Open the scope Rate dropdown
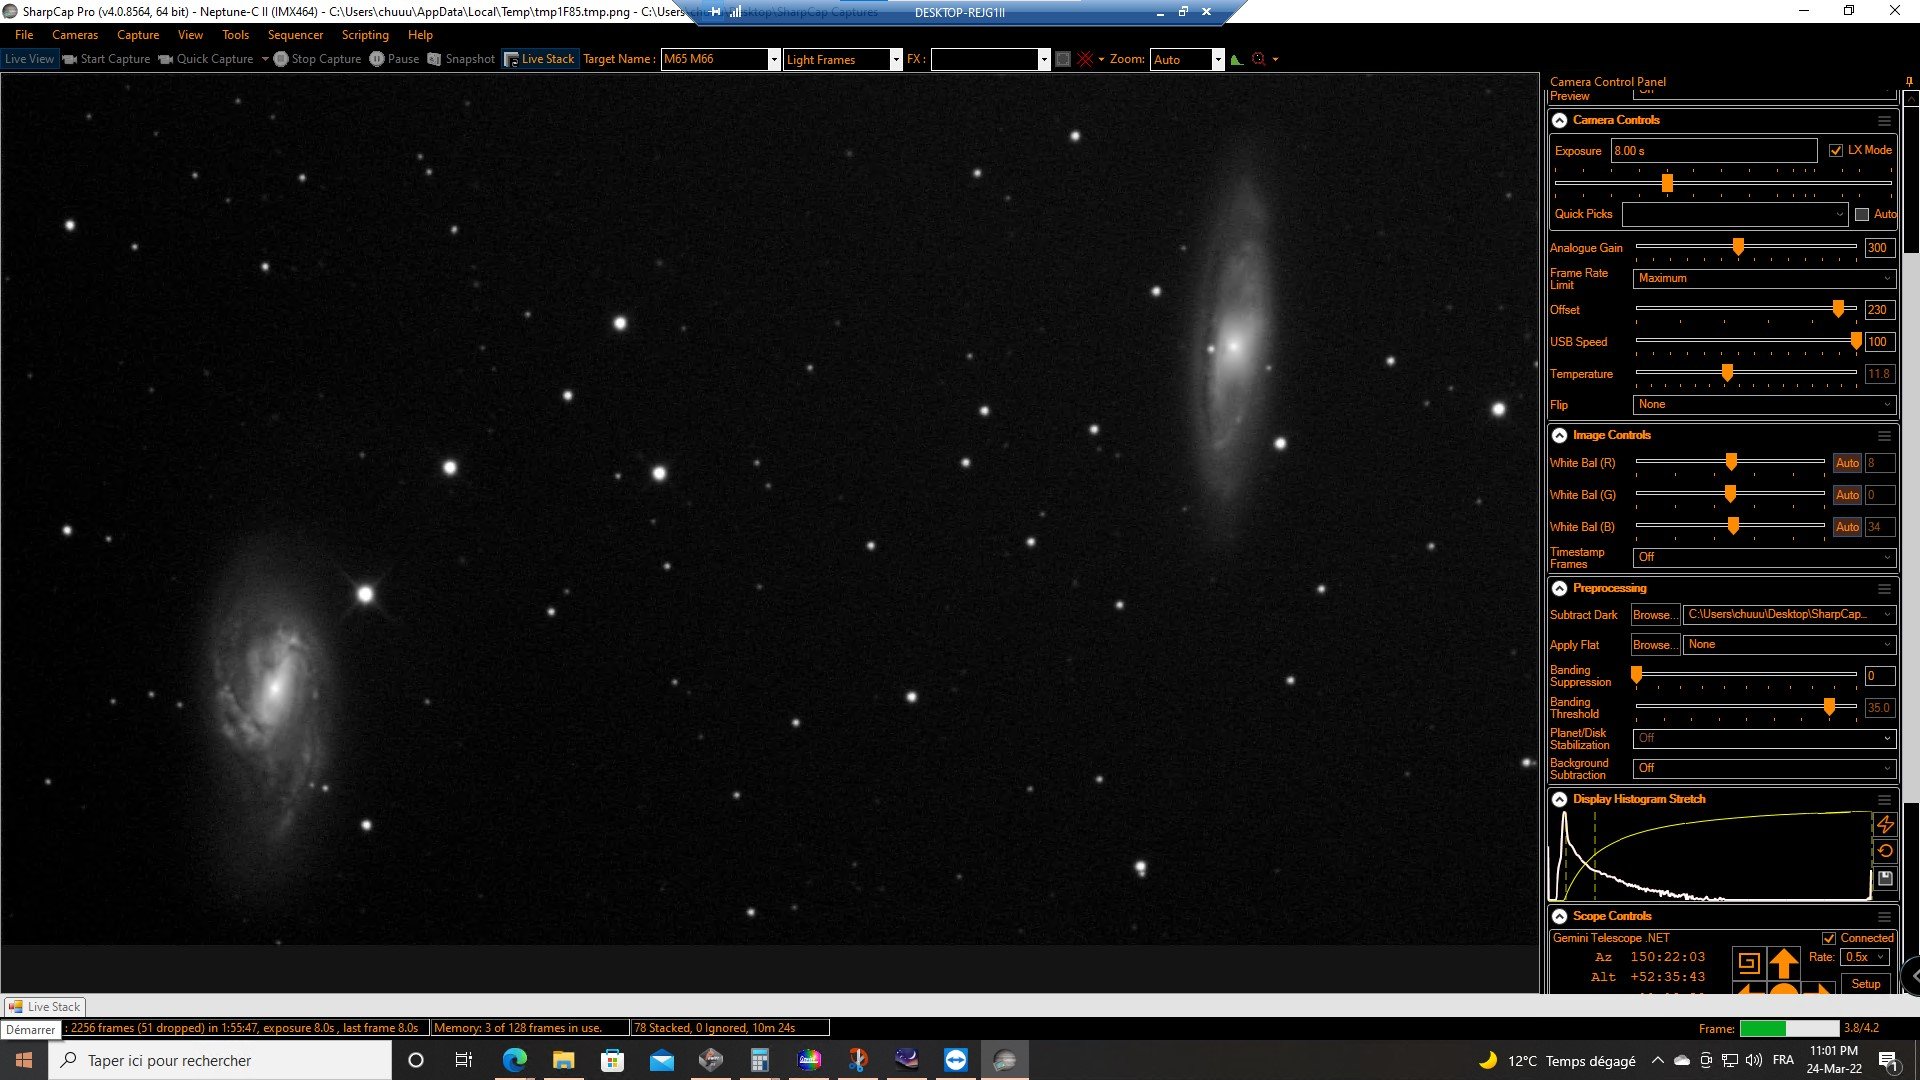The image size is (1920, 1080). [1866, 957]
